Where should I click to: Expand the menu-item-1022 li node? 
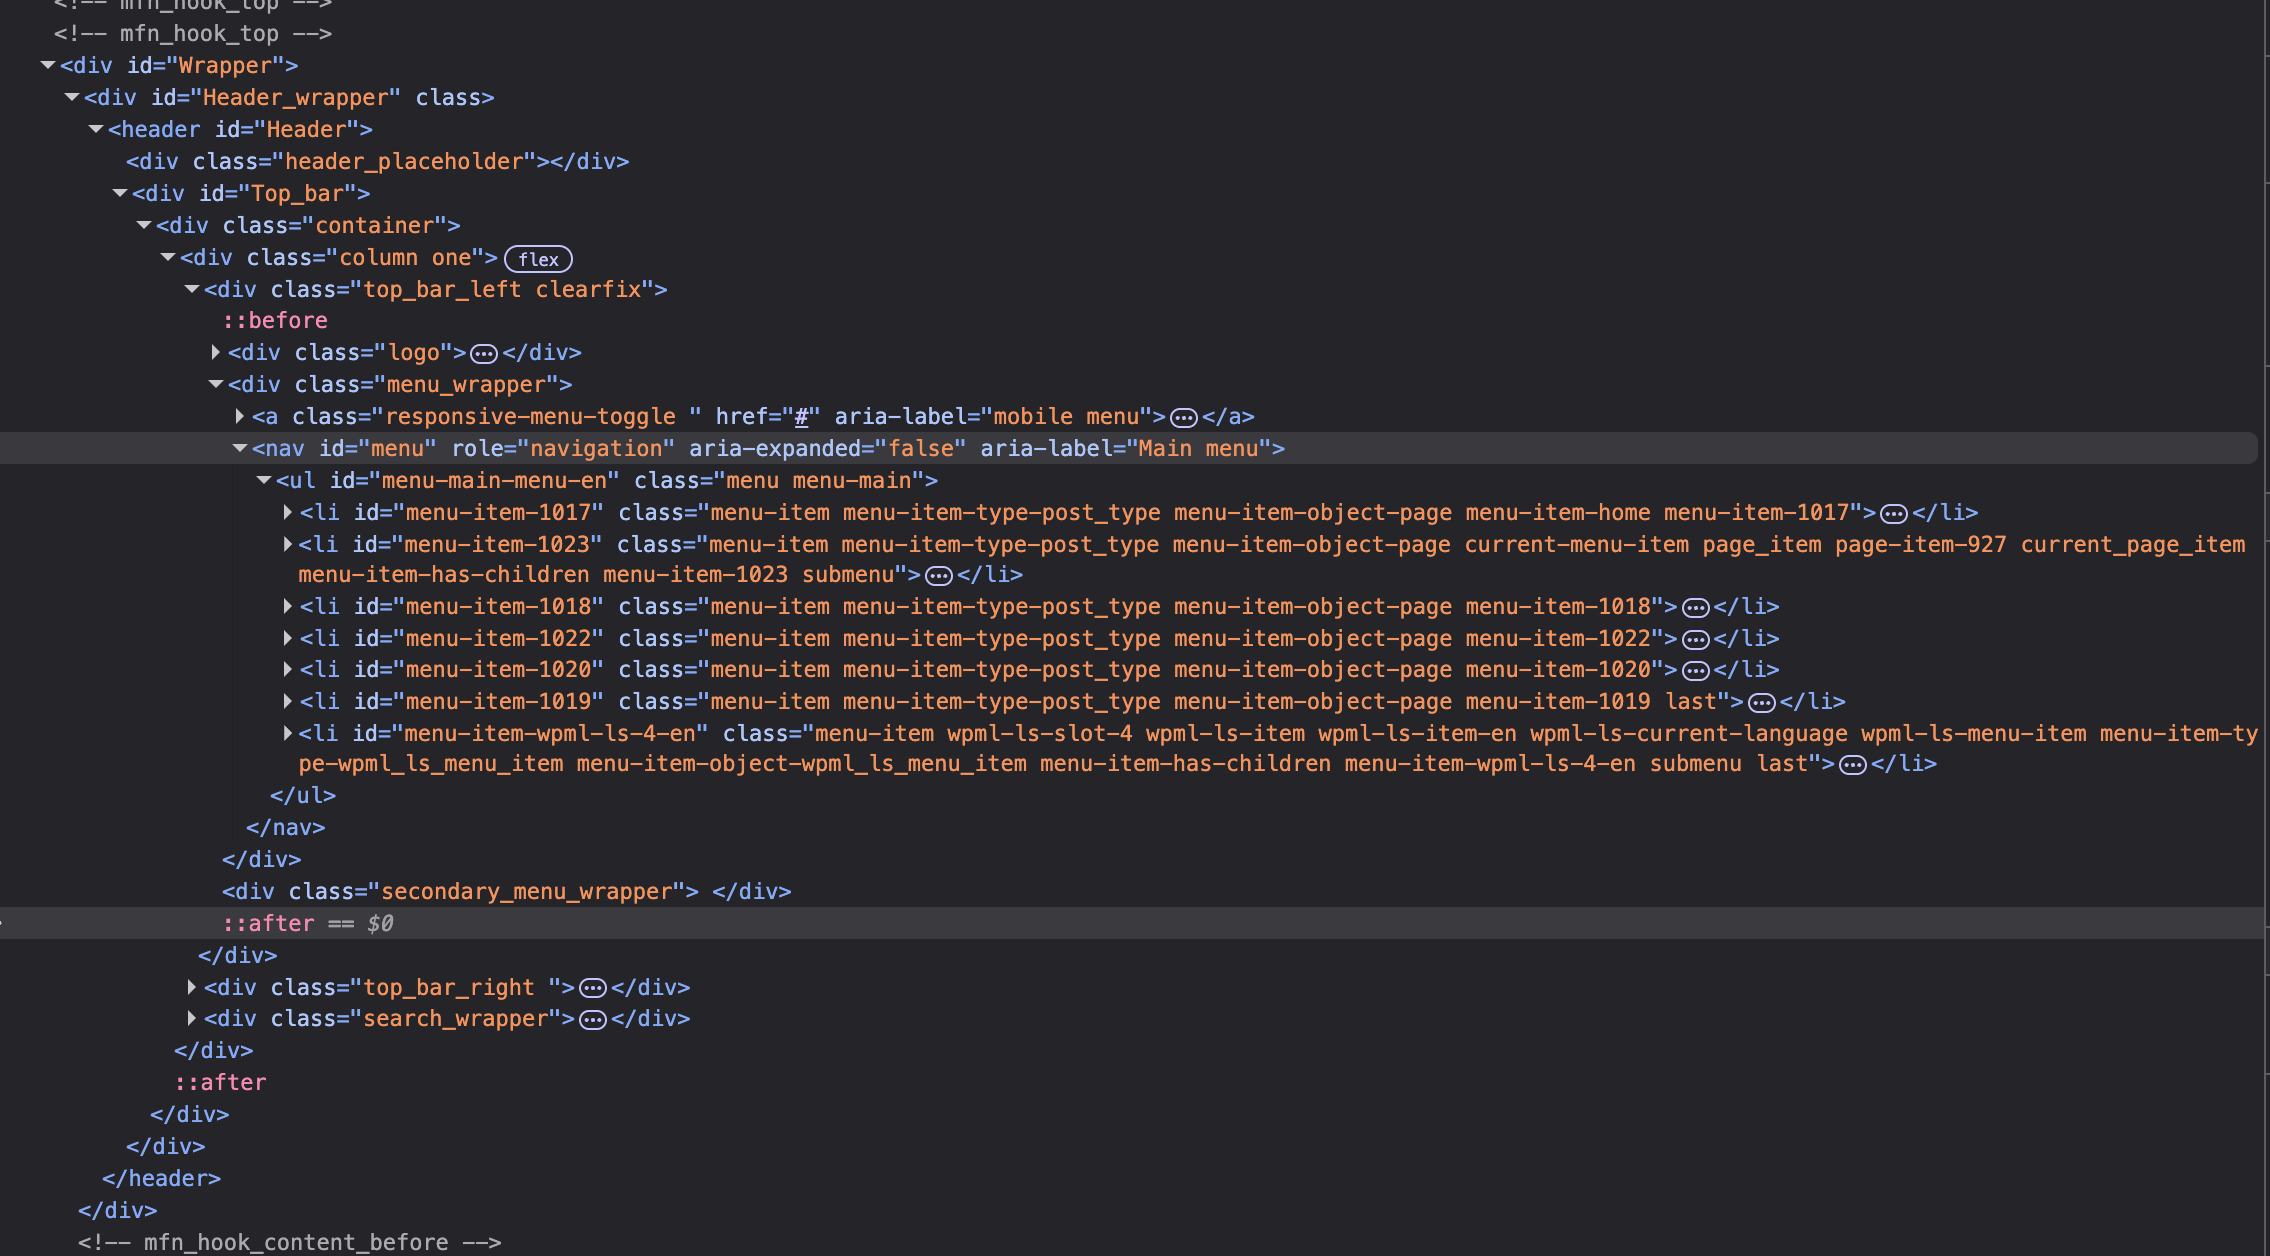tap(288, 638)
